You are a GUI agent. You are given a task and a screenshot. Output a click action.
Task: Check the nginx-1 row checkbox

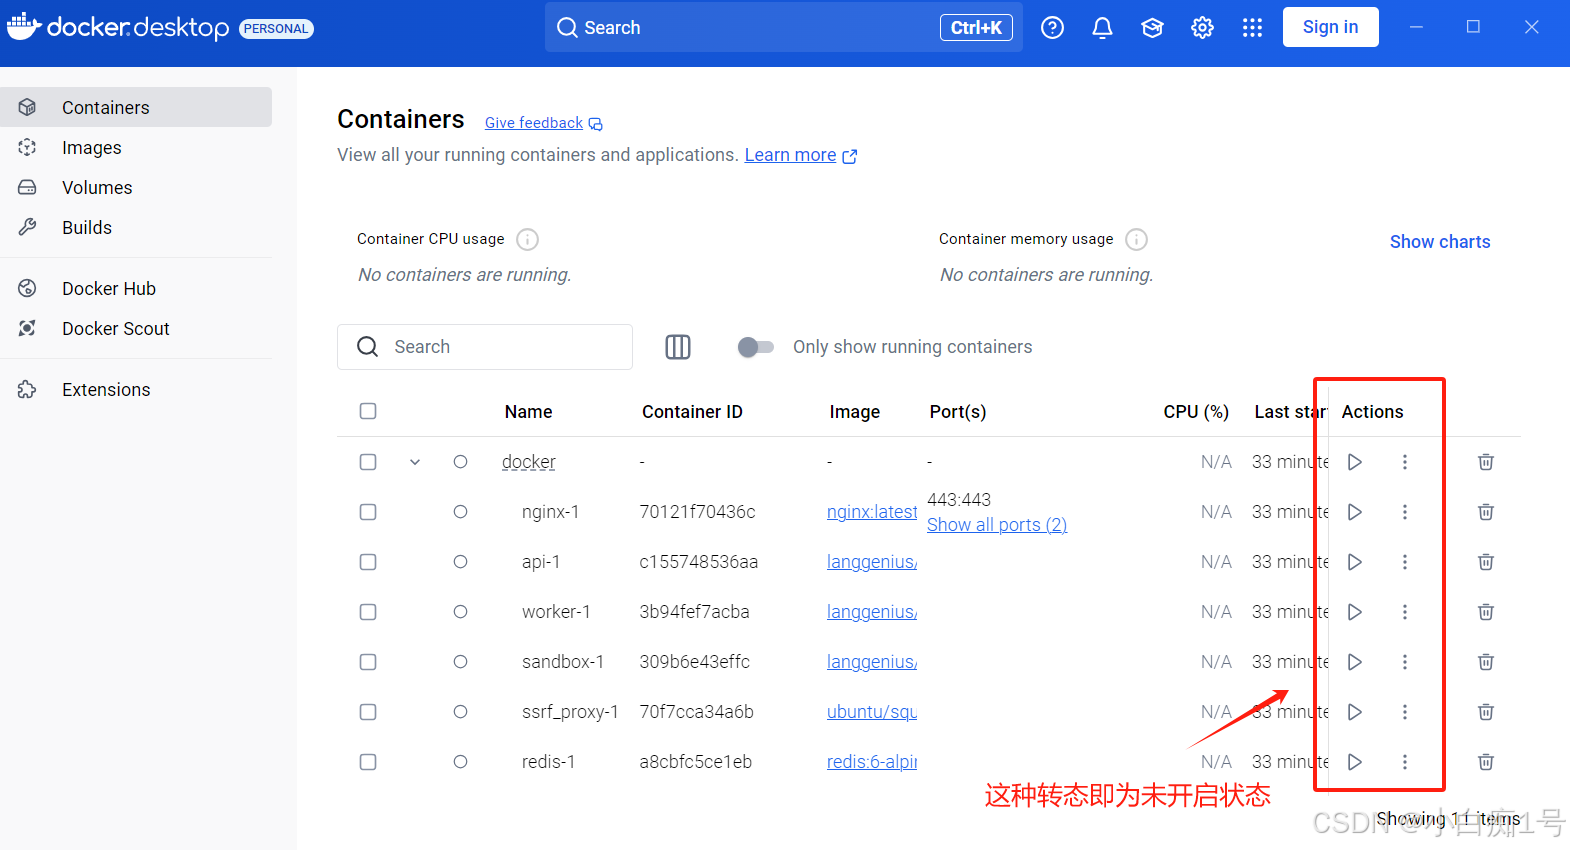point(368,512)
